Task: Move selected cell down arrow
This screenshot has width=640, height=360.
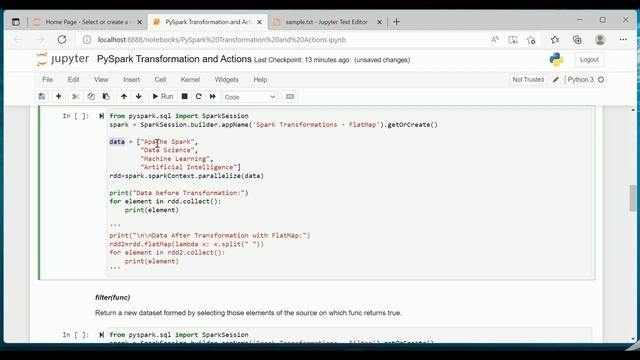Action: 139,97
